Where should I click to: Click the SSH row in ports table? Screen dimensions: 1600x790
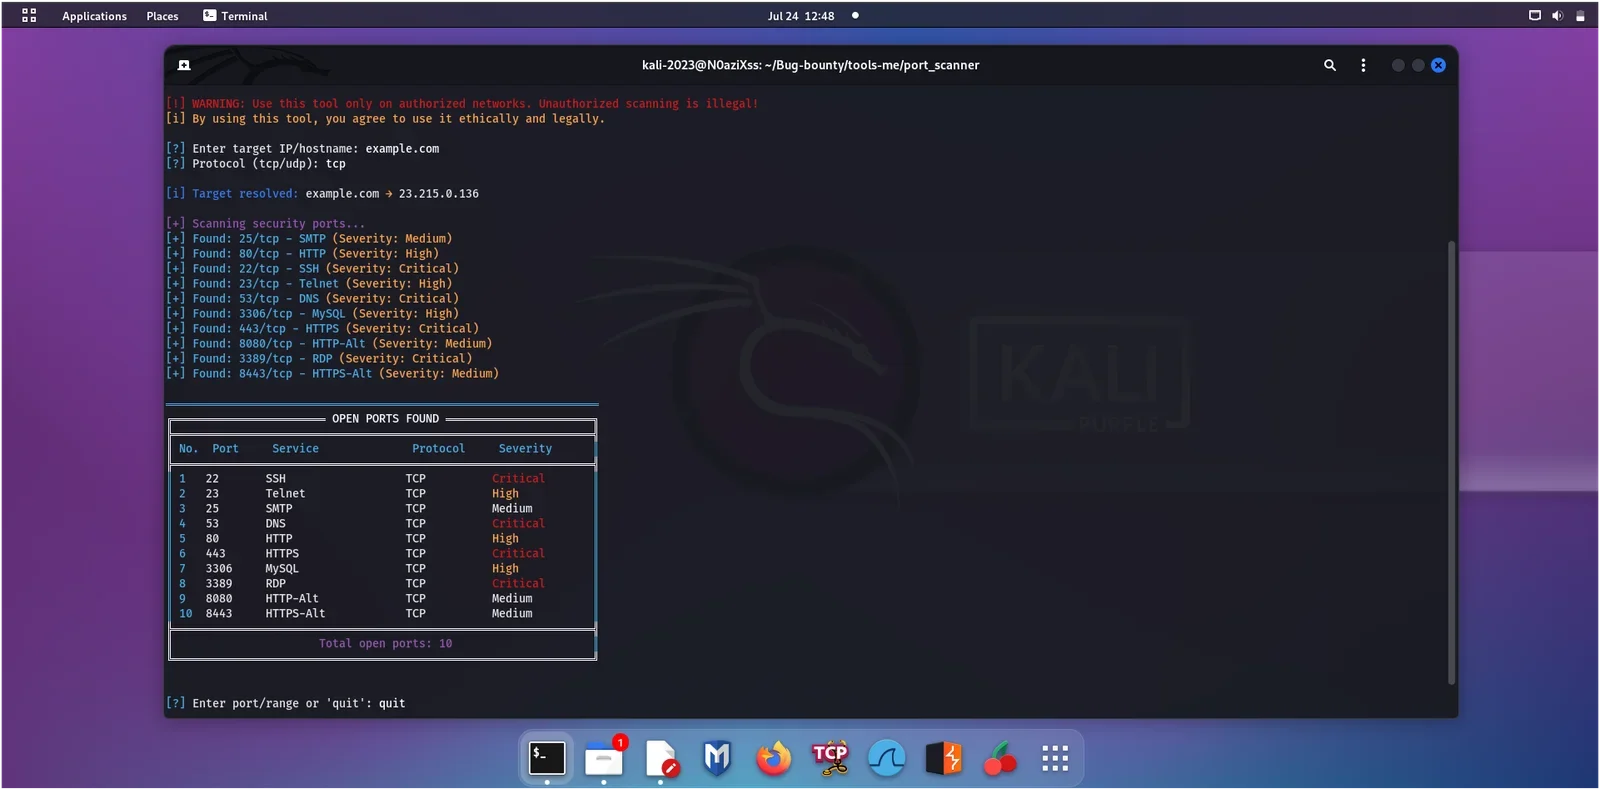coord(382,479)
